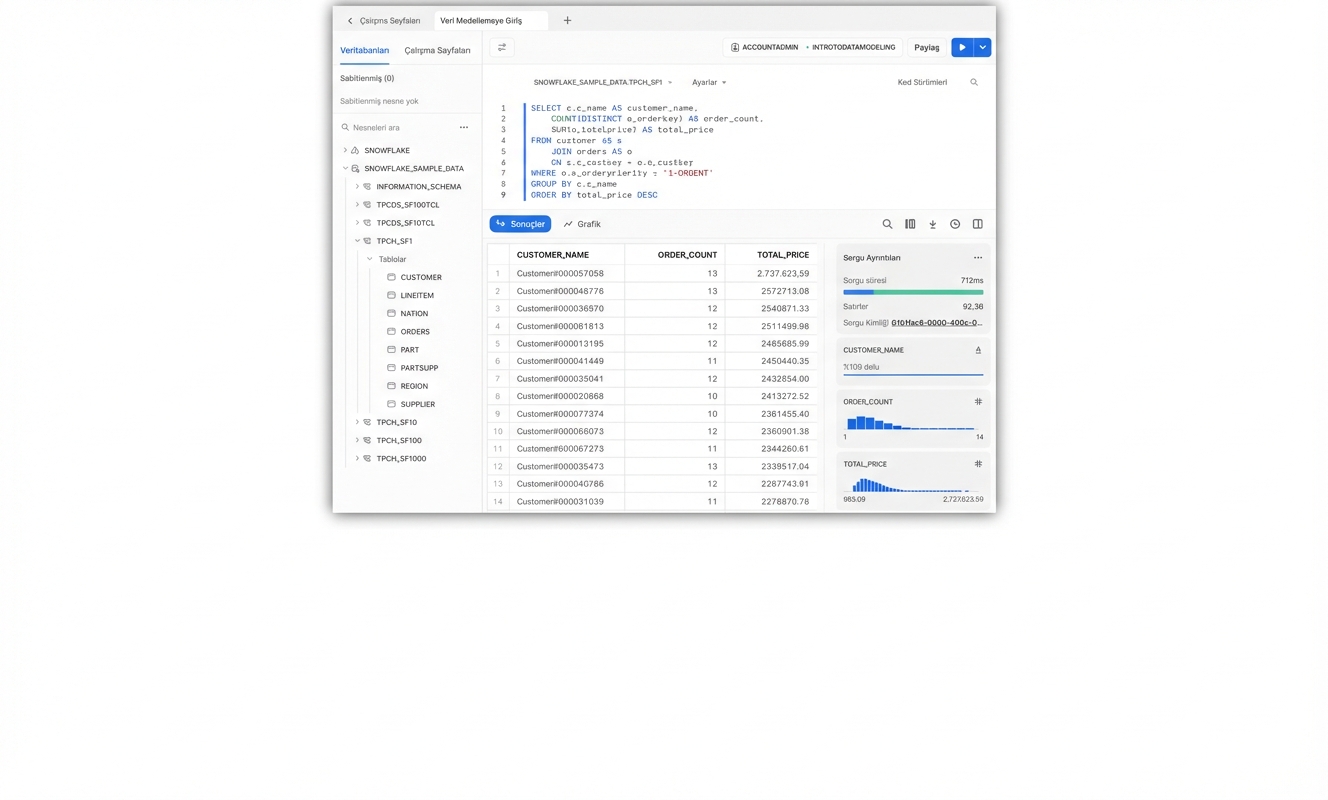
Task: Expand the TPCH_SF10 schema
Action: [357, 422]
